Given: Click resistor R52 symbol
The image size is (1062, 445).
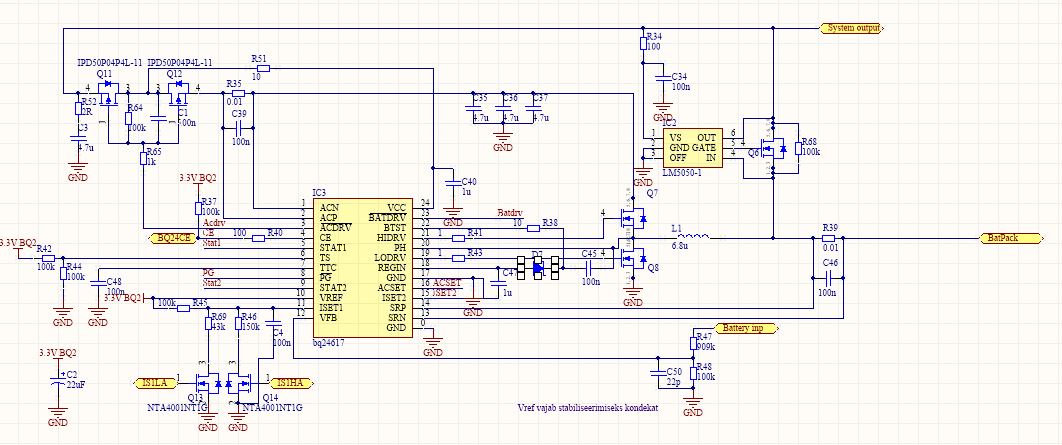Looking at the screenshot, I should click(x=78, y=108).
